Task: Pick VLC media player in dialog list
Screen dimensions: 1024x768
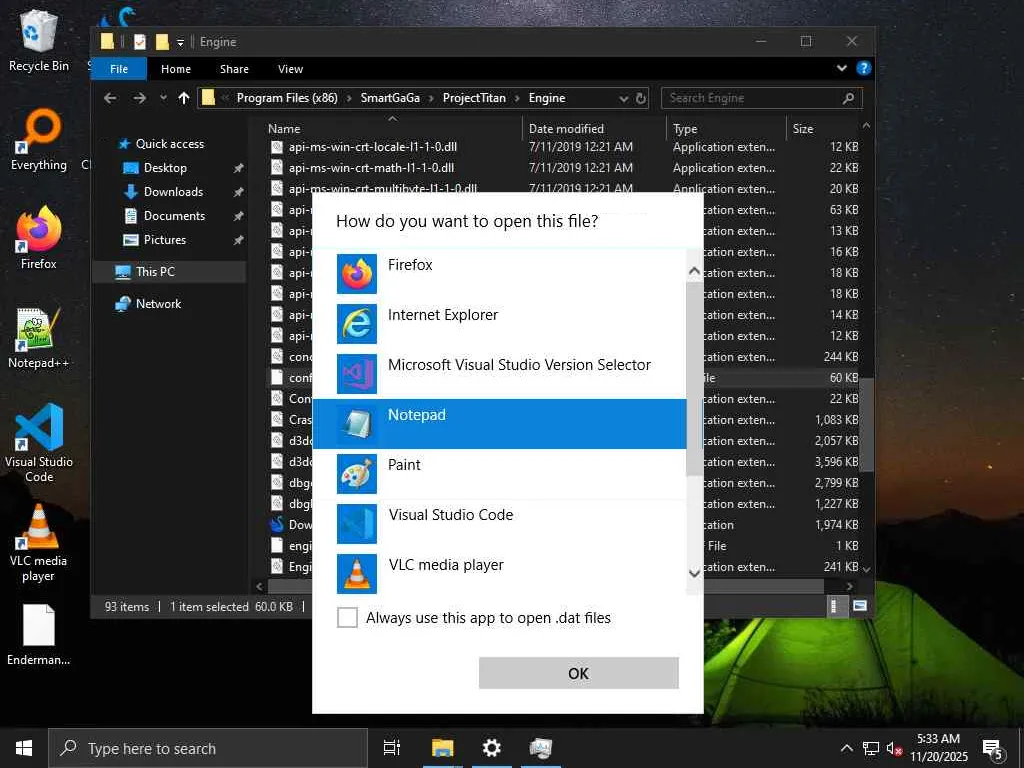Action: click(500, 573)
